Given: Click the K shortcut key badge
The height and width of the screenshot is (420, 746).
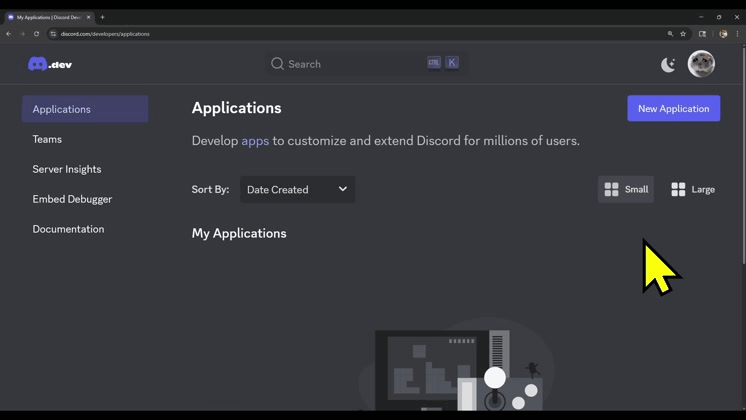Looking at the screenshot, I should click(452, 62).
